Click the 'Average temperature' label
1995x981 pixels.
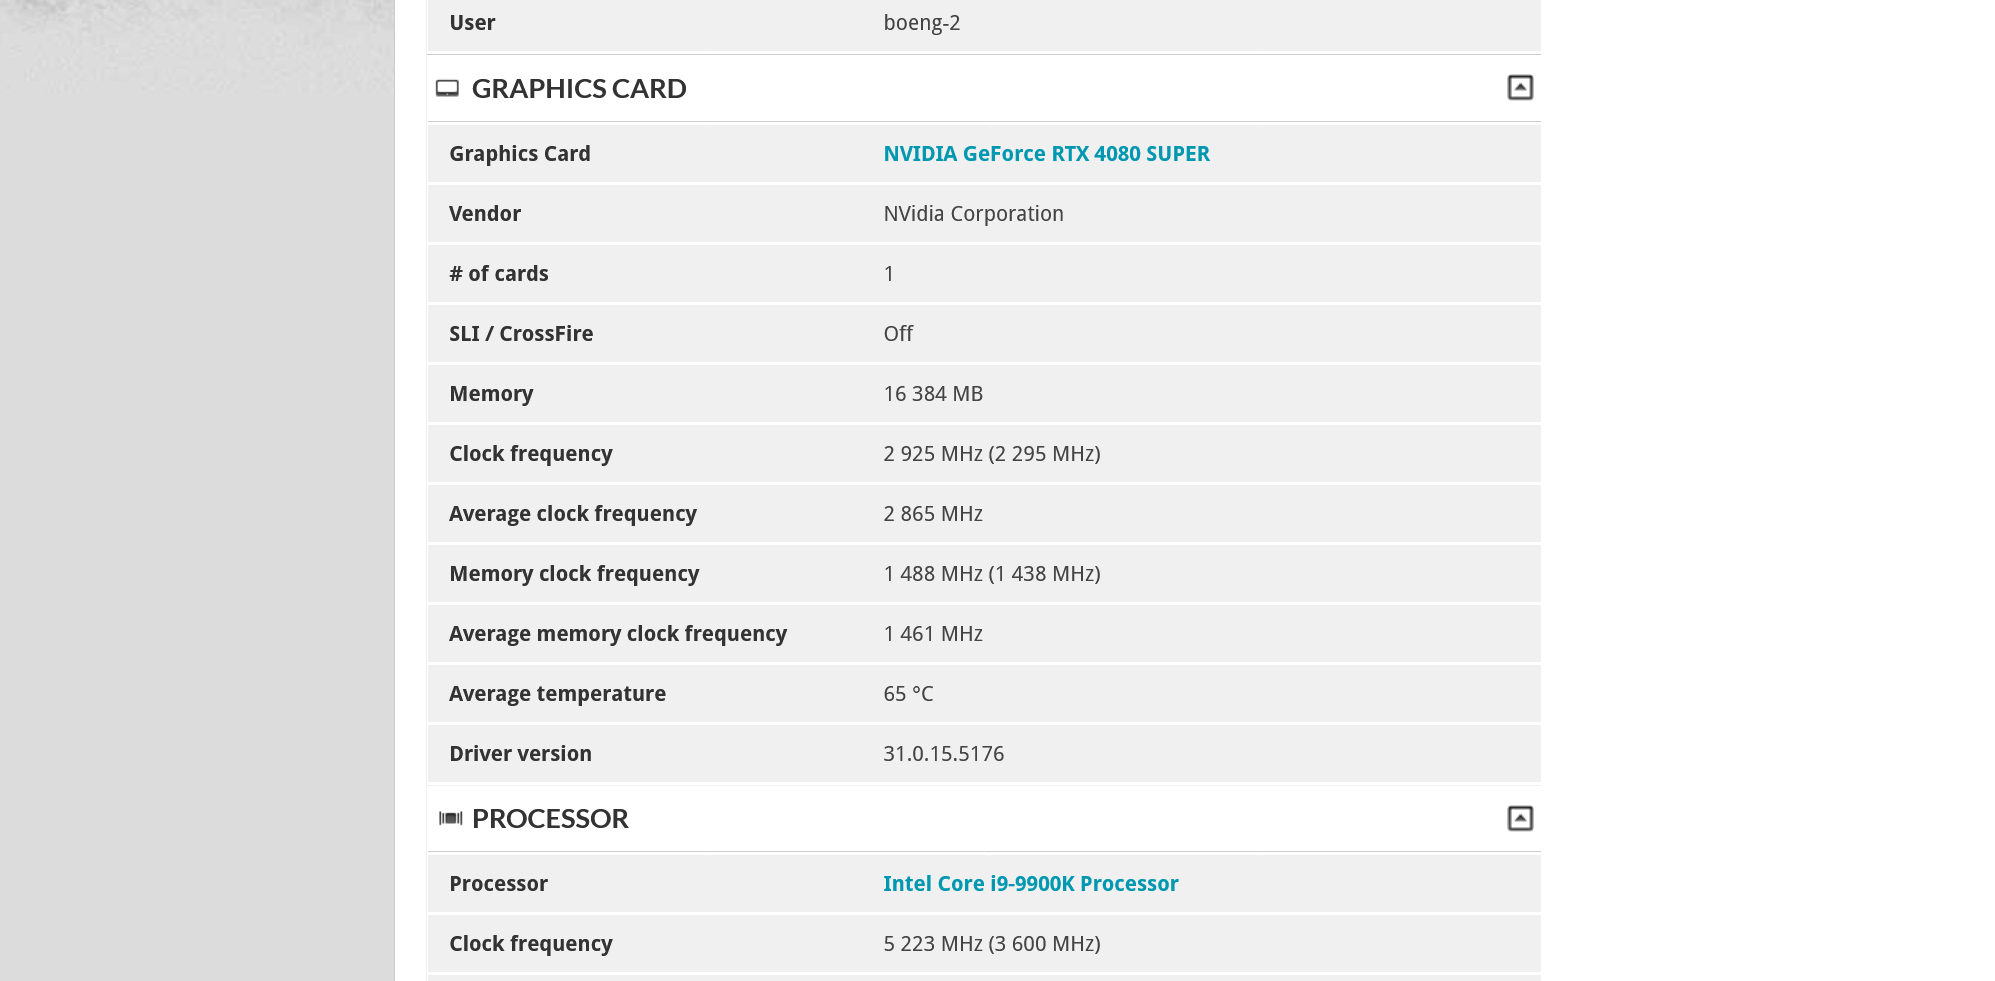click(x=557, y=694)
